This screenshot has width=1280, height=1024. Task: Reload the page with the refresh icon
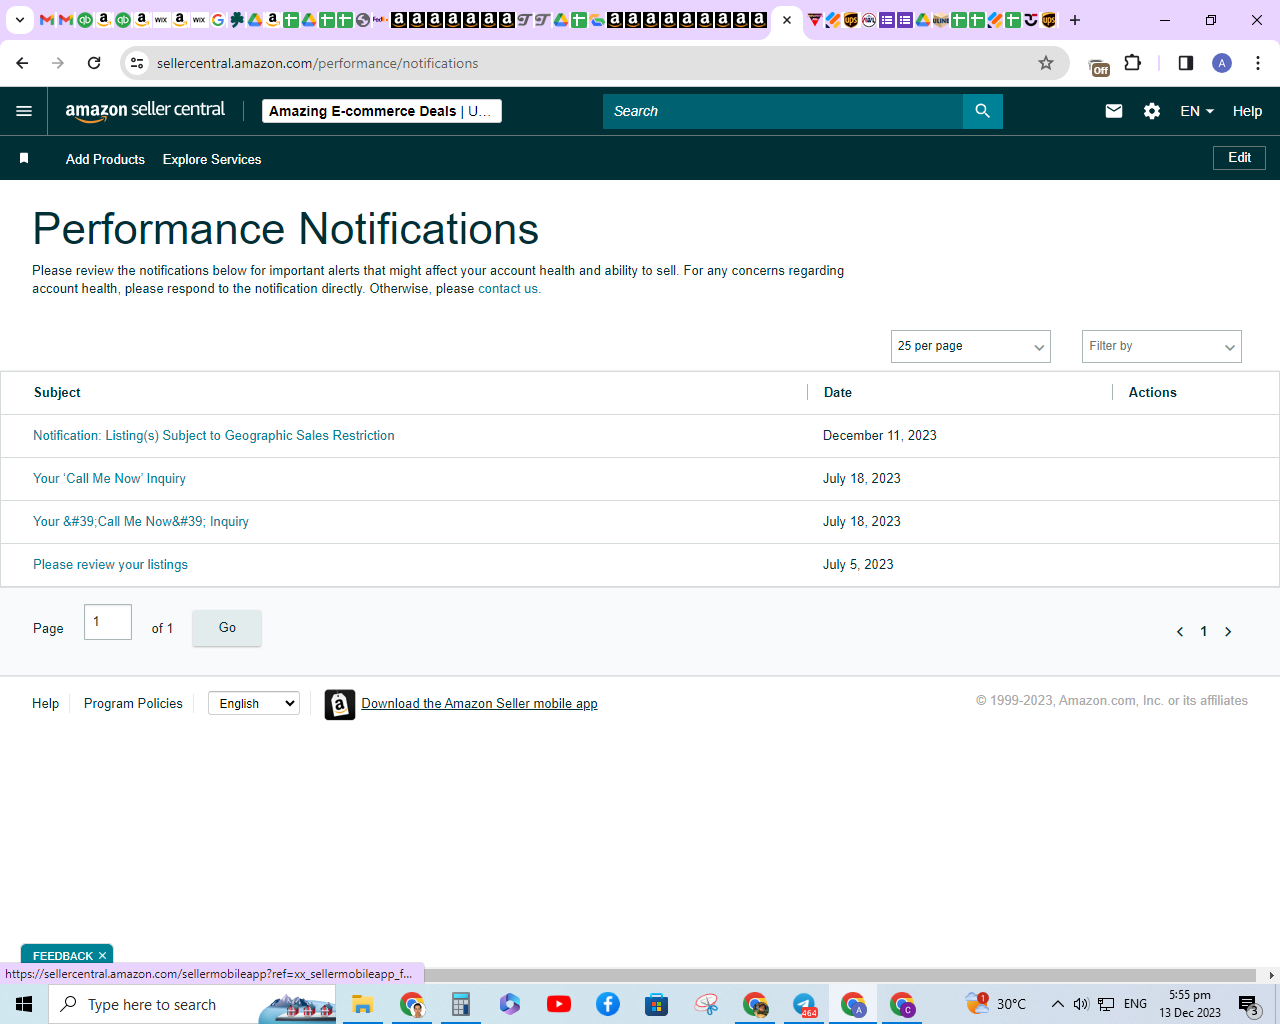[x=94, y=63]
